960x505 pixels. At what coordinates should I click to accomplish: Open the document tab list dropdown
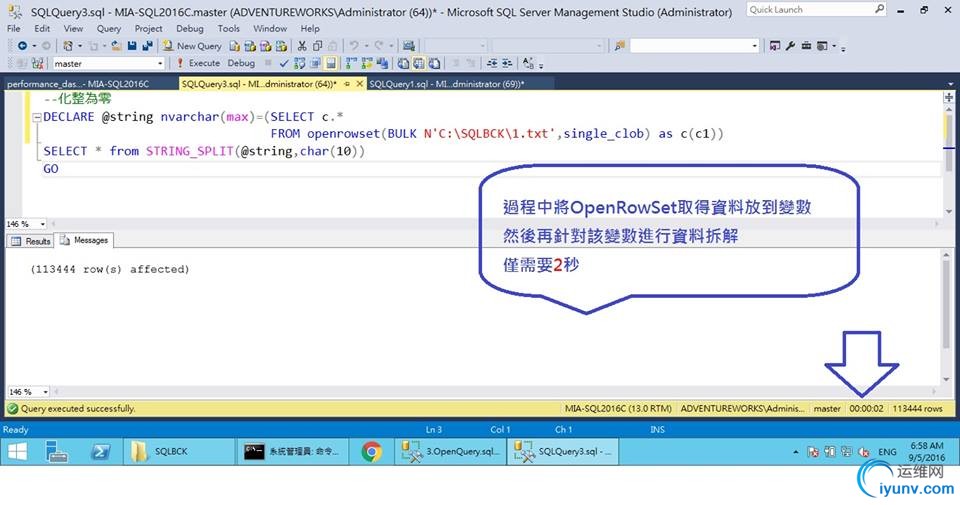pyautogui.click(x=950, y=84)
